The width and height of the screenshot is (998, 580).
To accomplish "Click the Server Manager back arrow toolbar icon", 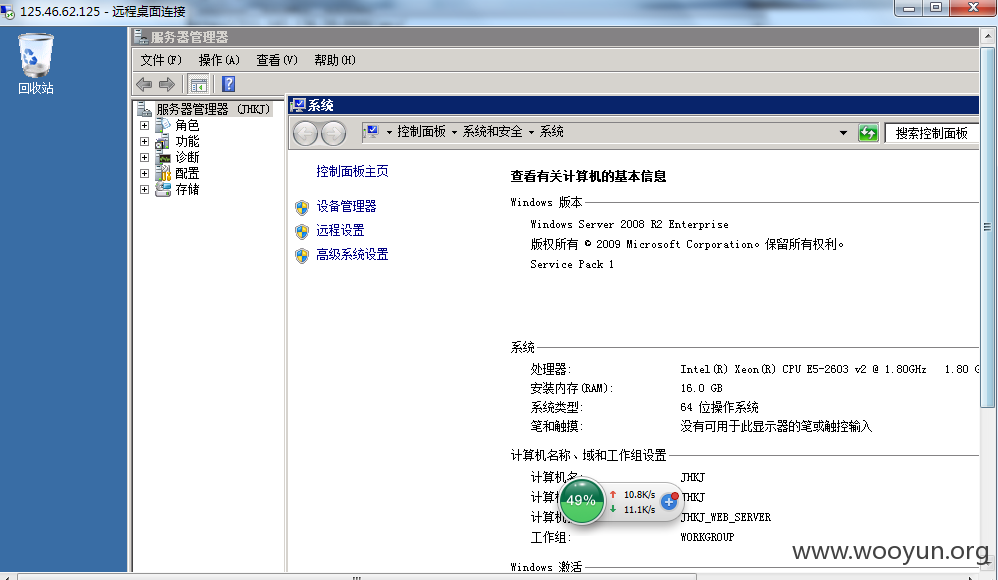I will (x=144, y=84).
